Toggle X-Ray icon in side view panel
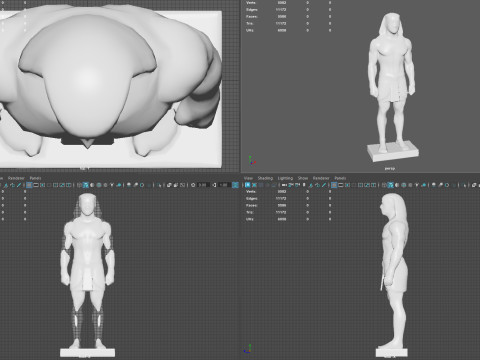 tap(474, 185)
